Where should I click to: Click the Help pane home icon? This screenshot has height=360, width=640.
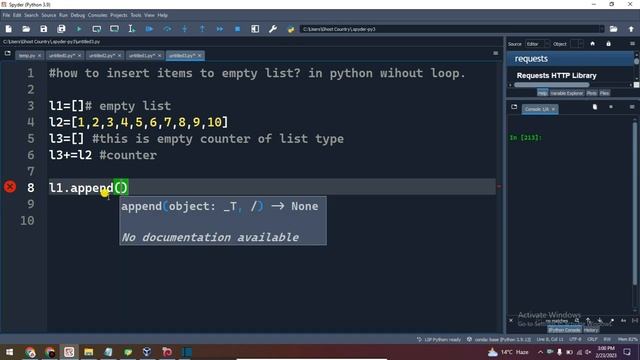[593, 44]
